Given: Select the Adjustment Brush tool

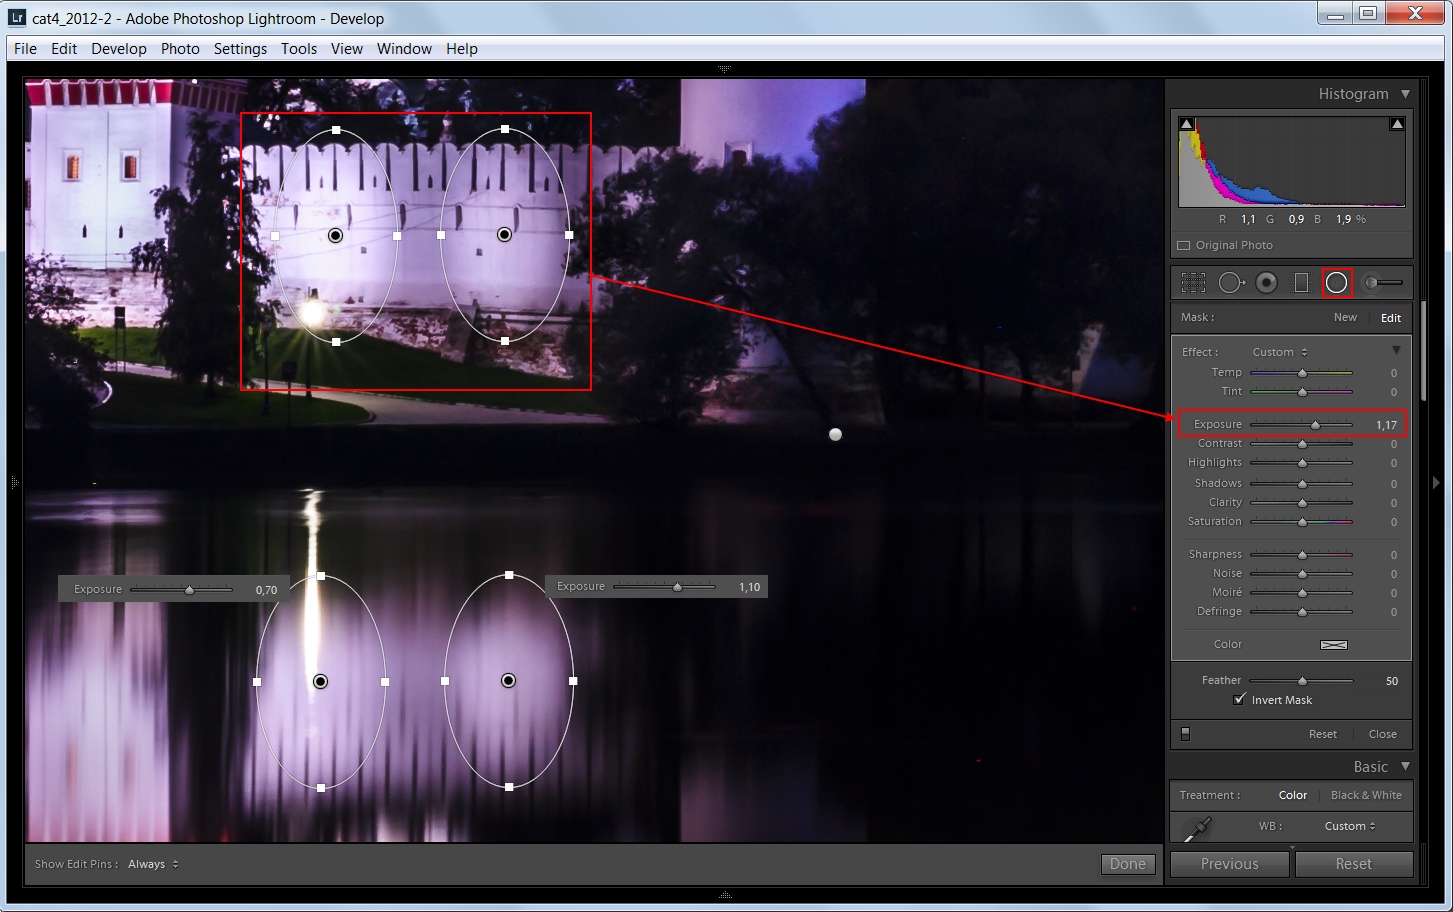Looking at the screenshot, I should click(x=1383, y=283).
